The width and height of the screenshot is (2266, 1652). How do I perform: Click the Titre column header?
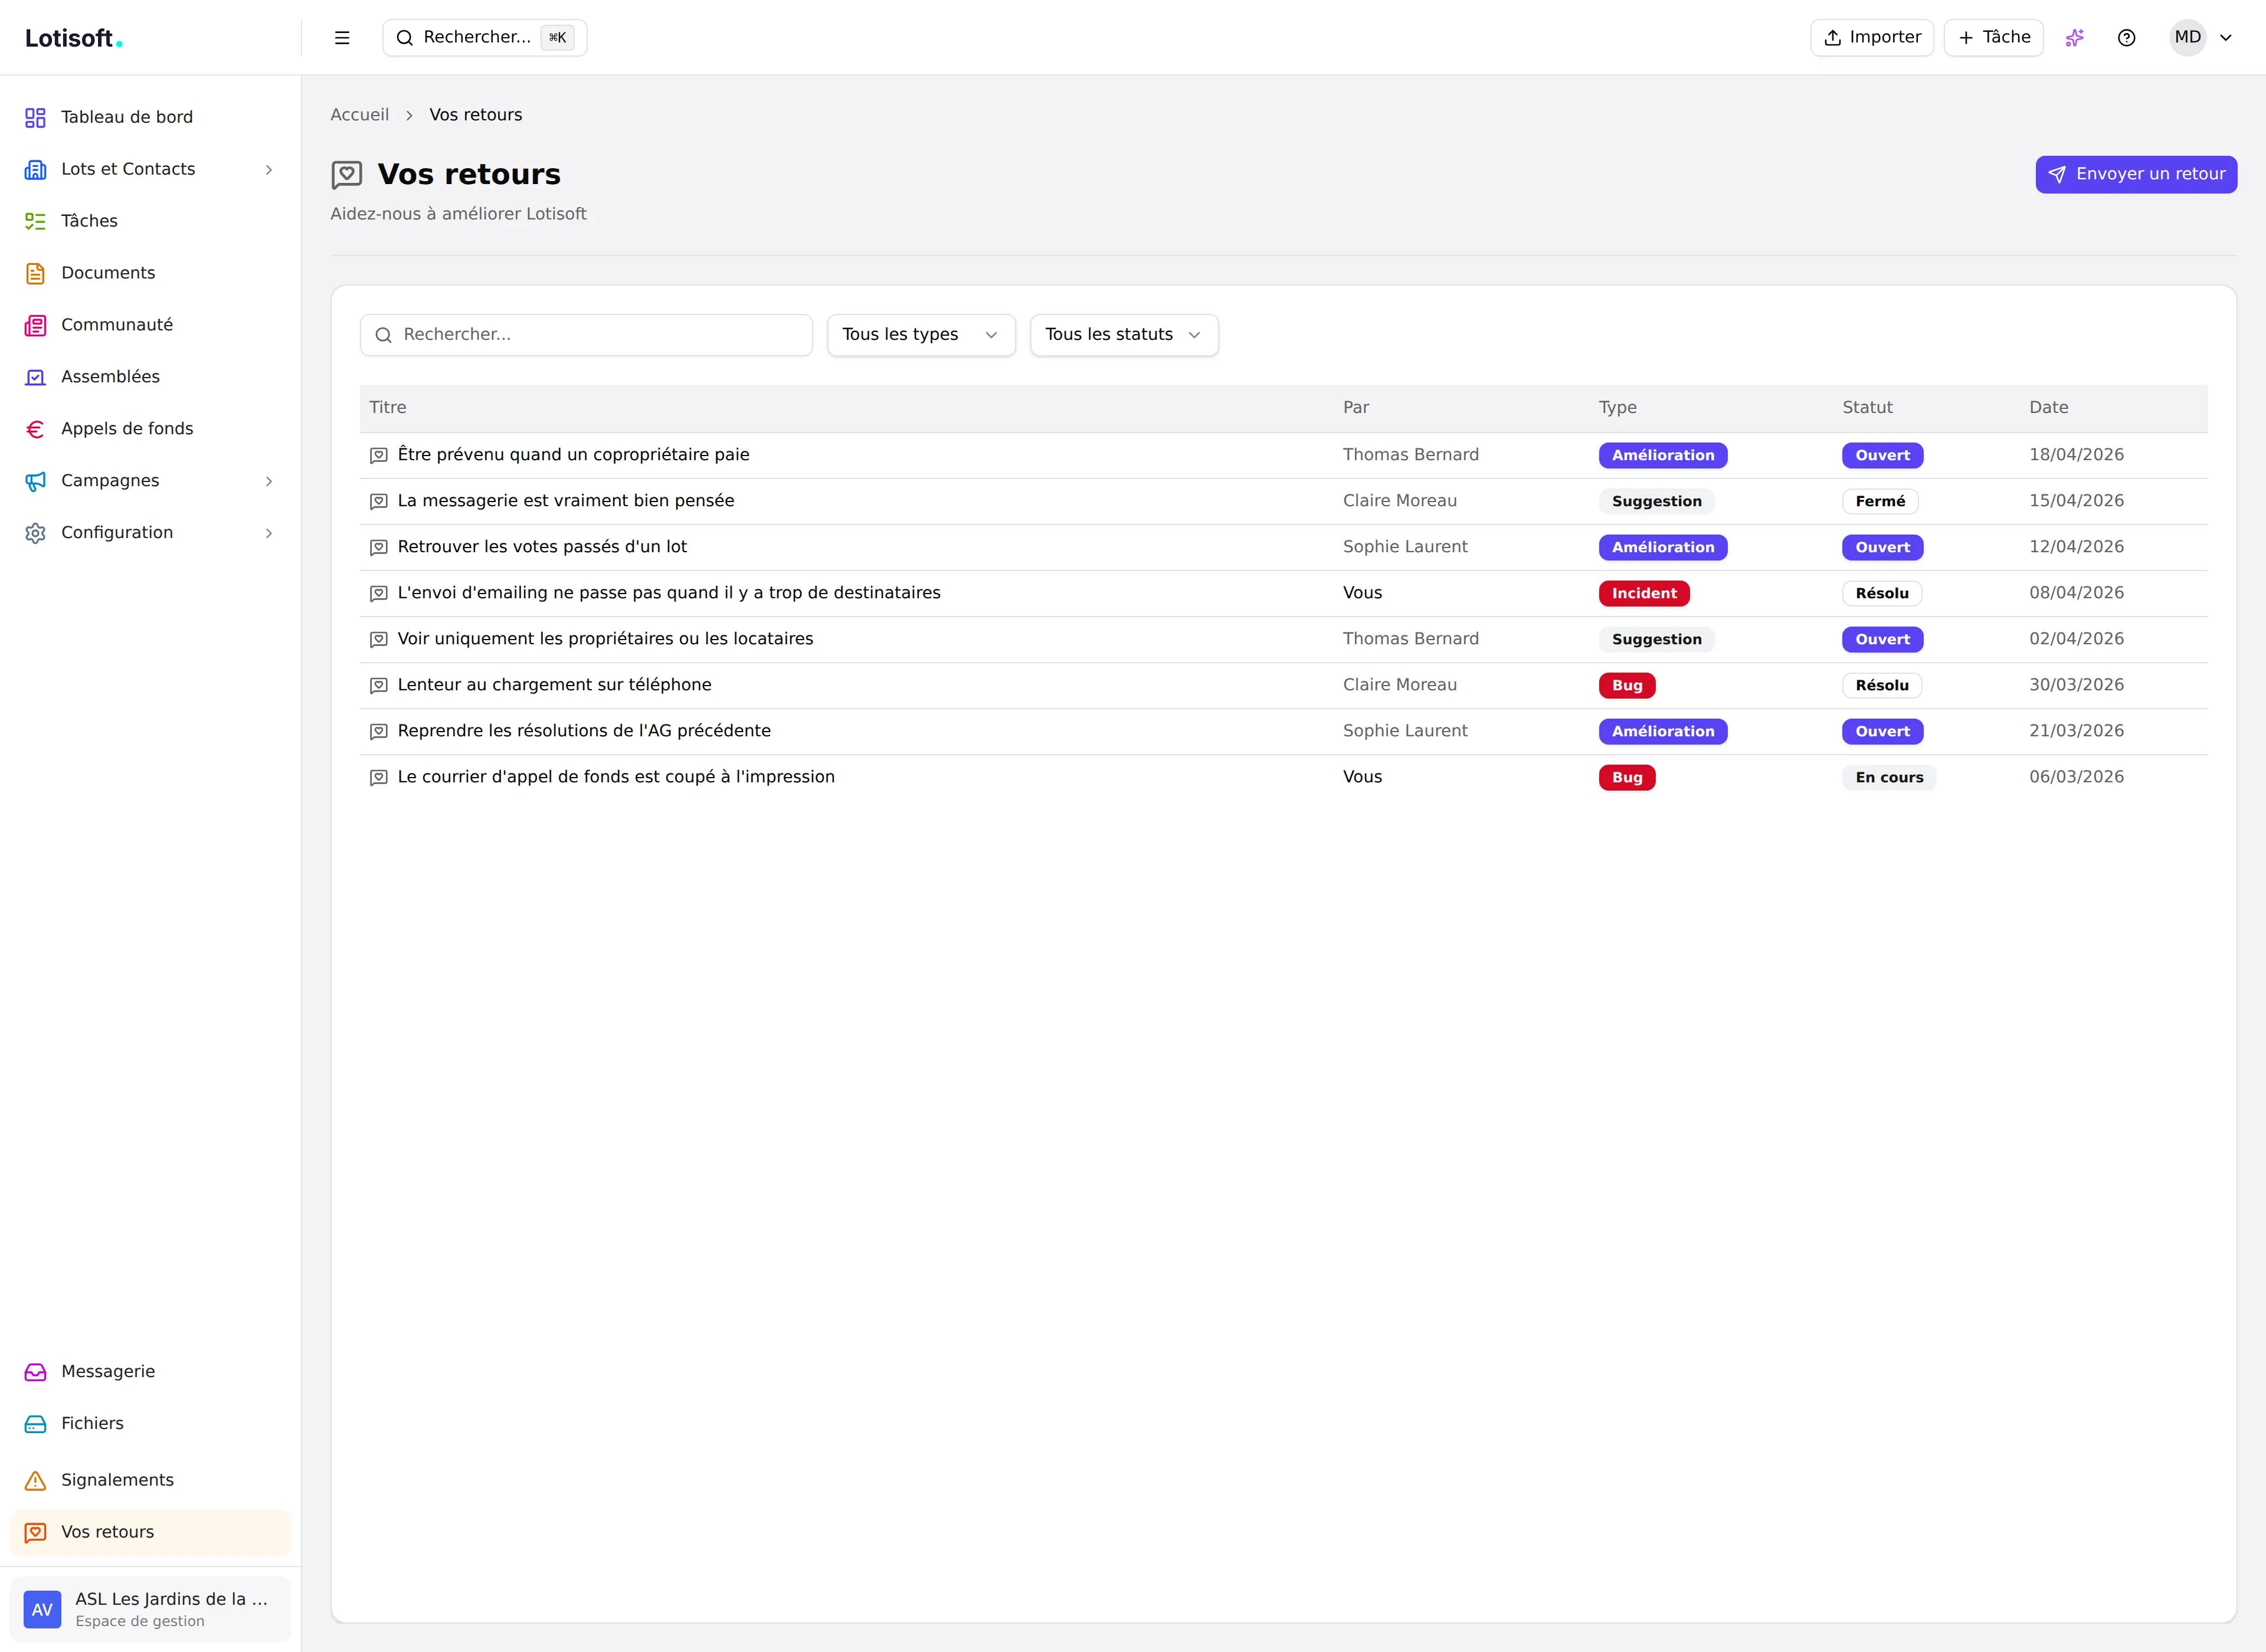pyautogui.click(x=388, y=408)
